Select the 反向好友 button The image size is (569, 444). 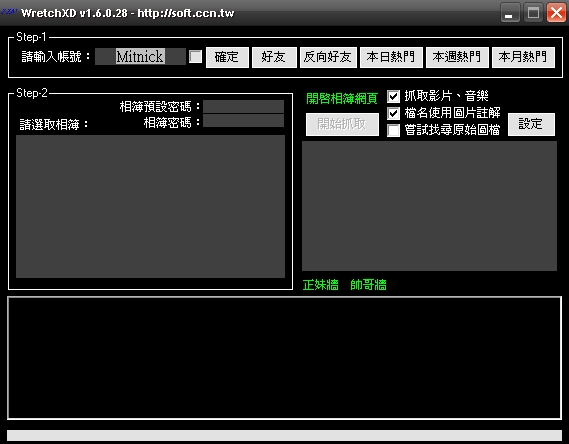coord(328,57)
